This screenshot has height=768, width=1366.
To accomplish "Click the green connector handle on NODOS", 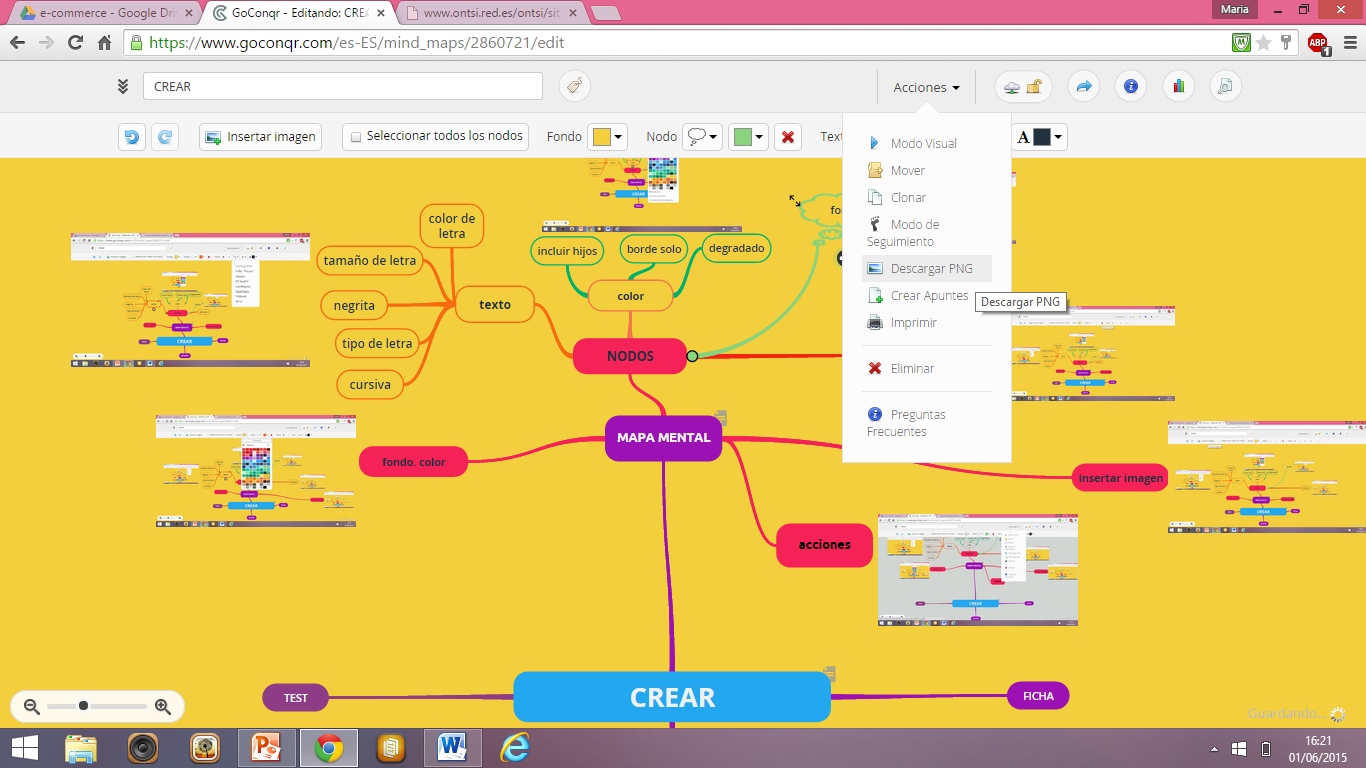I will coord(692,356).
